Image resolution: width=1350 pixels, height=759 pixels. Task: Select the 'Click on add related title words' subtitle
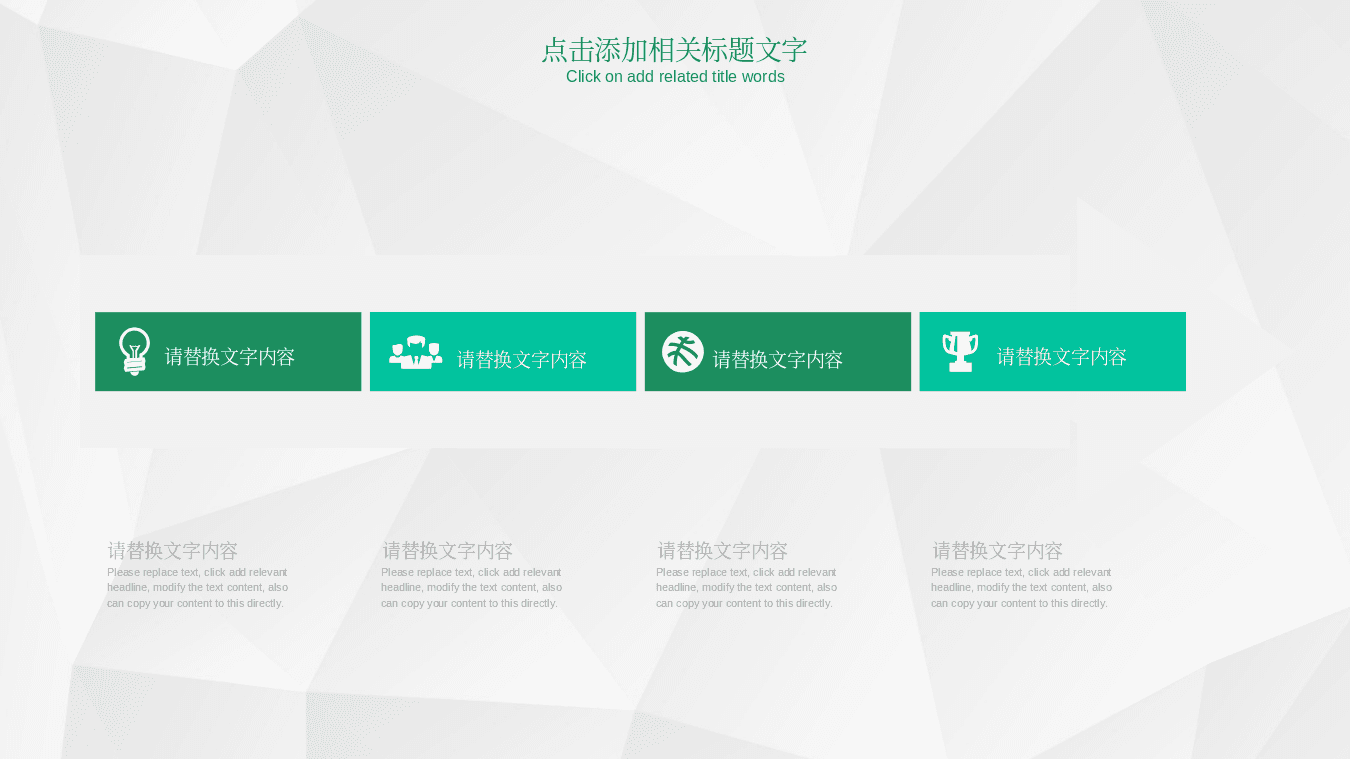point(675,77)
